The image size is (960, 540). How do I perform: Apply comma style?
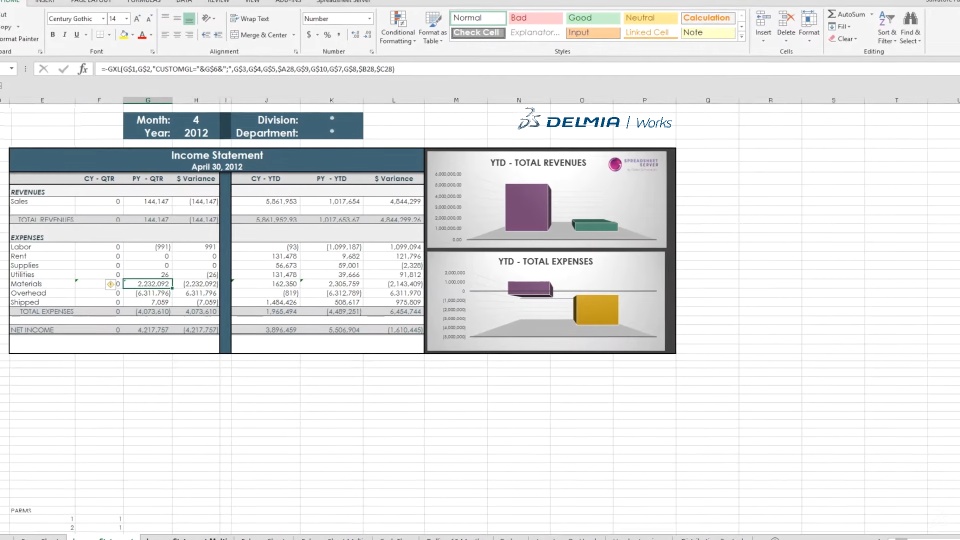[x=339, y=35]
